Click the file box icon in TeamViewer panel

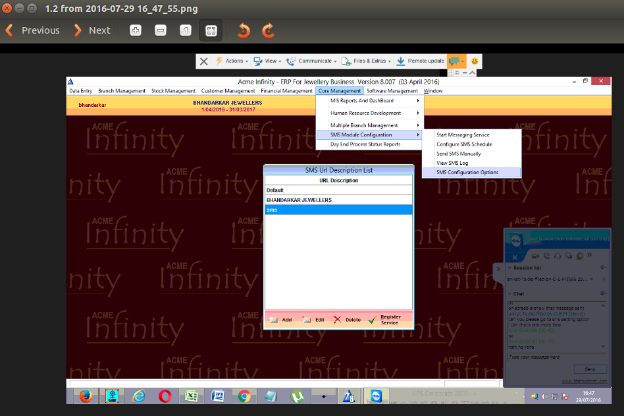tap(579, 256)
